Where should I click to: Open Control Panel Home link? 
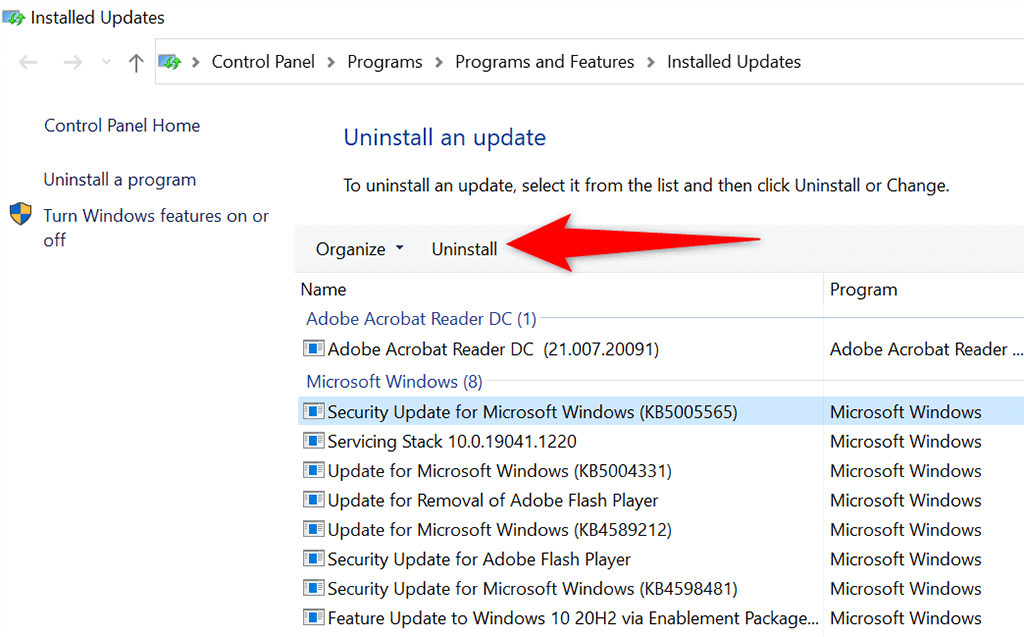(x=122, y=125)
